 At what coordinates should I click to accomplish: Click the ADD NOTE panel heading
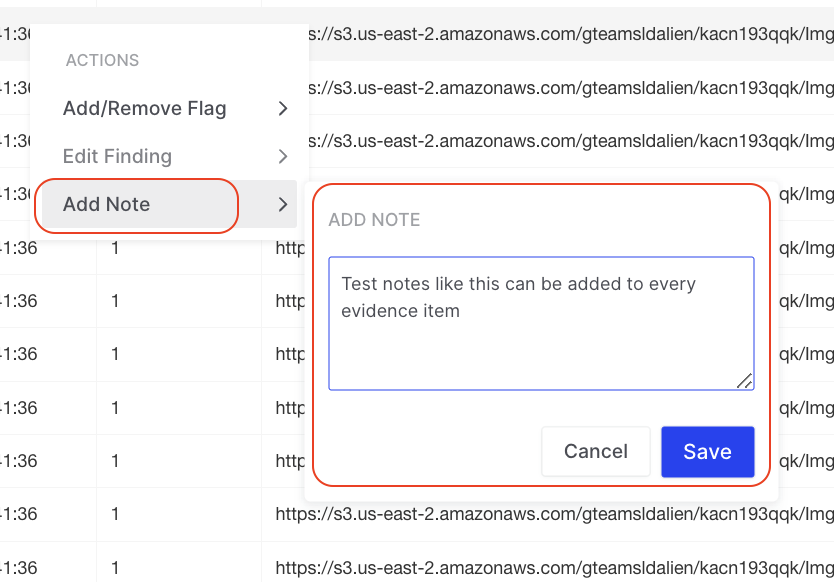(x=374, y=220)
